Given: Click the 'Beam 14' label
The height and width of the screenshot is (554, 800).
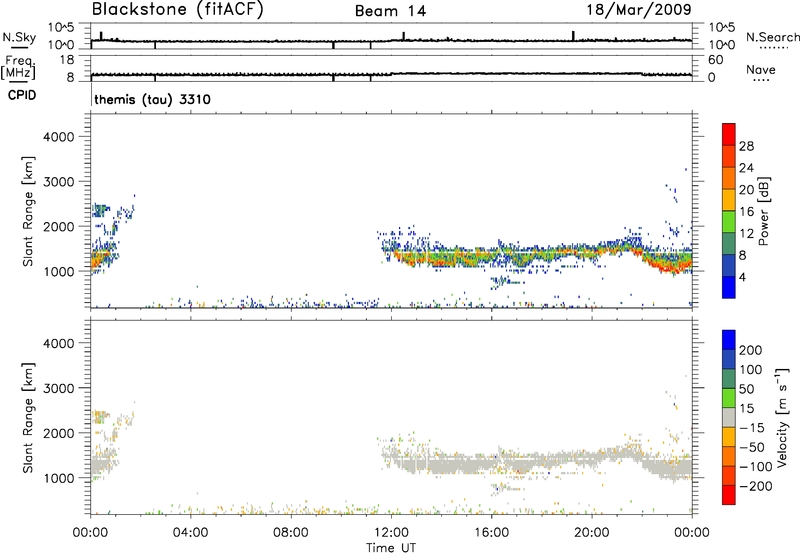Looking at the screenshot, I should click(390, 11).
